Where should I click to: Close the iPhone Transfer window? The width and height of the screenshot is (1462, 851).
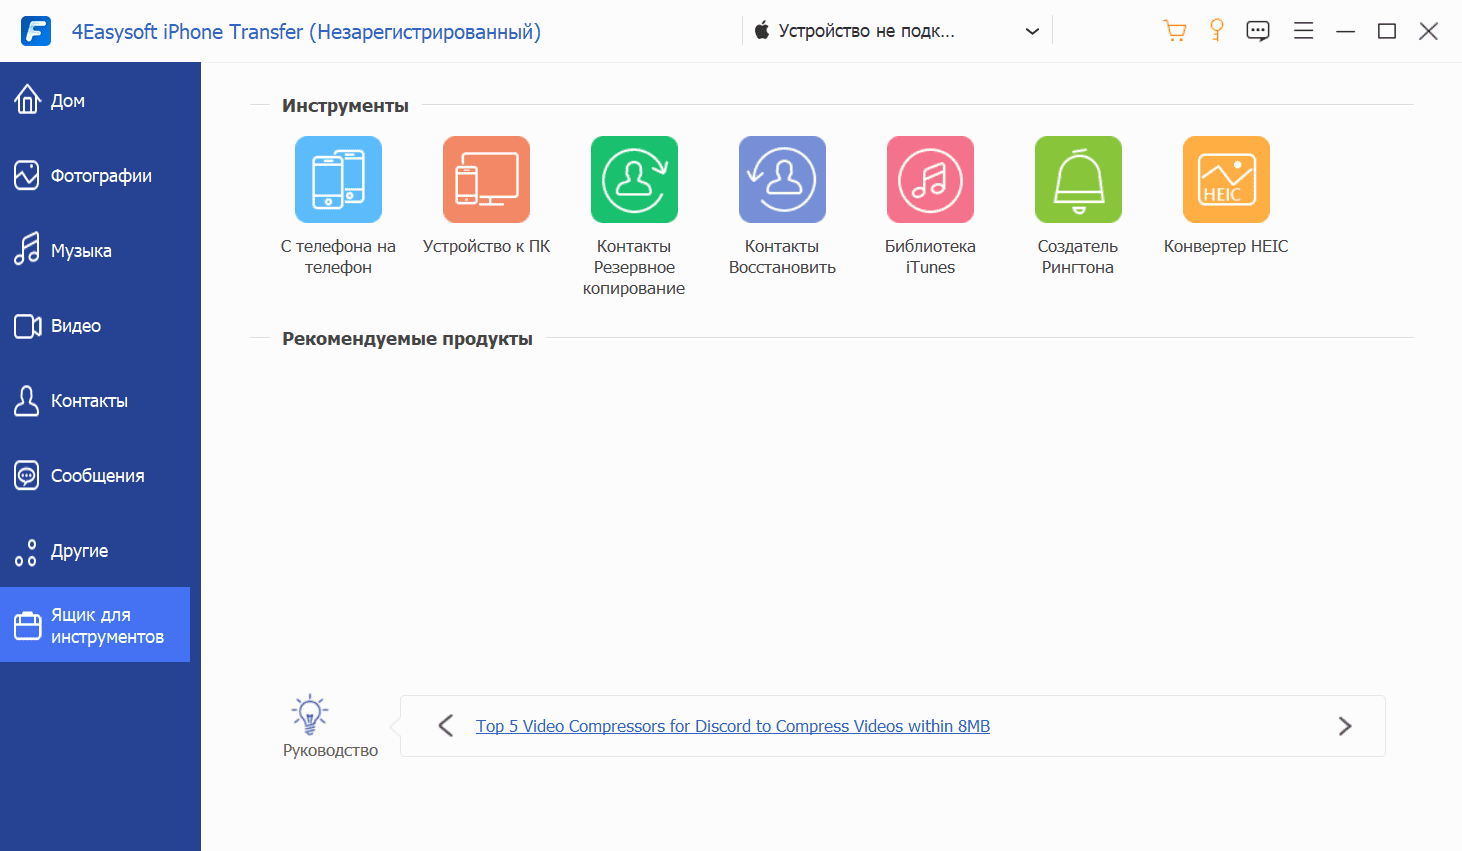(x=1429, y=31)
